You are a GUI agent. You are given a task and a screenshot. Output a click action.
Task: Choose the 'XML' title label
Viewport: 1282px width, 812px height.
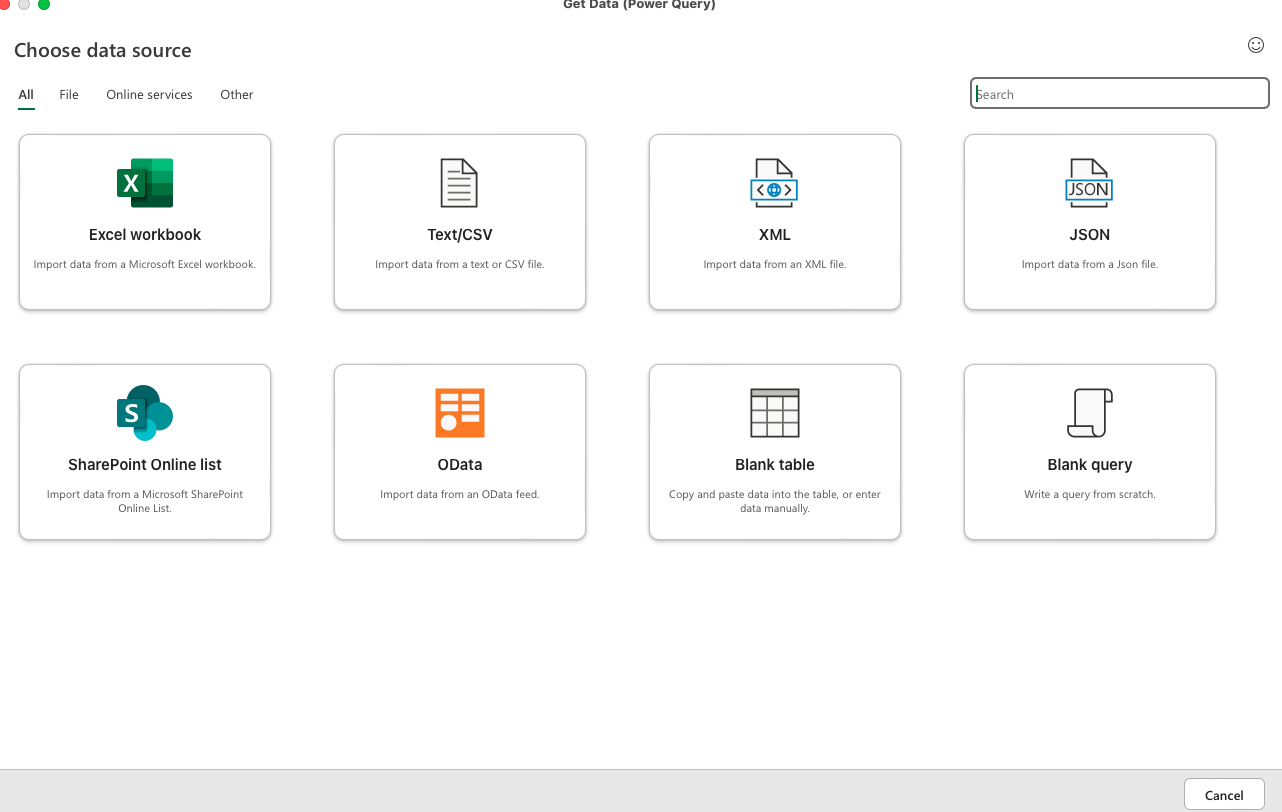click(775, 235)
